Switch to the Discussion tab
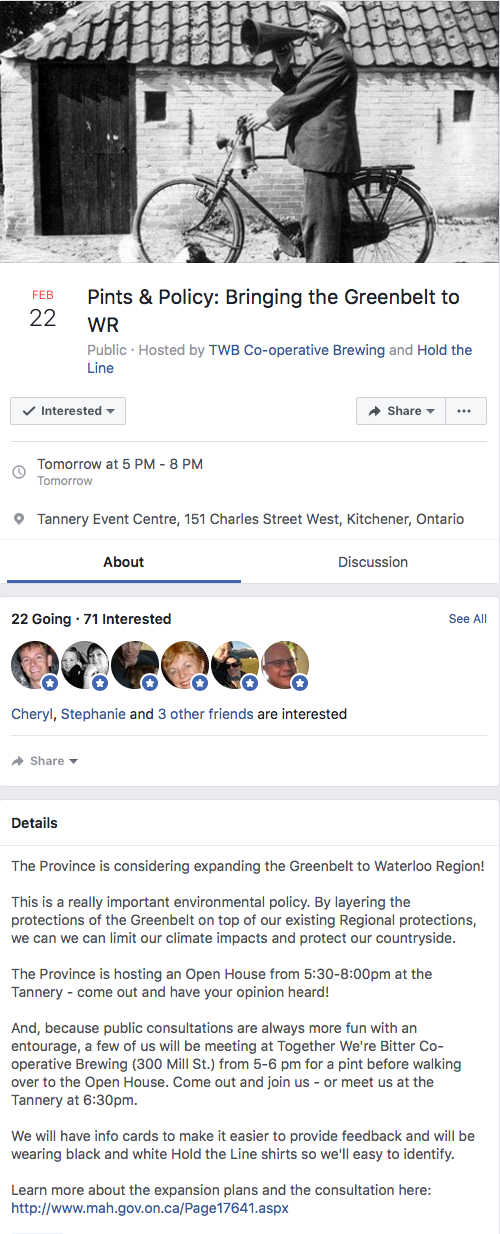The height and width of the screenshot is (1234, 500). (373, 562)
